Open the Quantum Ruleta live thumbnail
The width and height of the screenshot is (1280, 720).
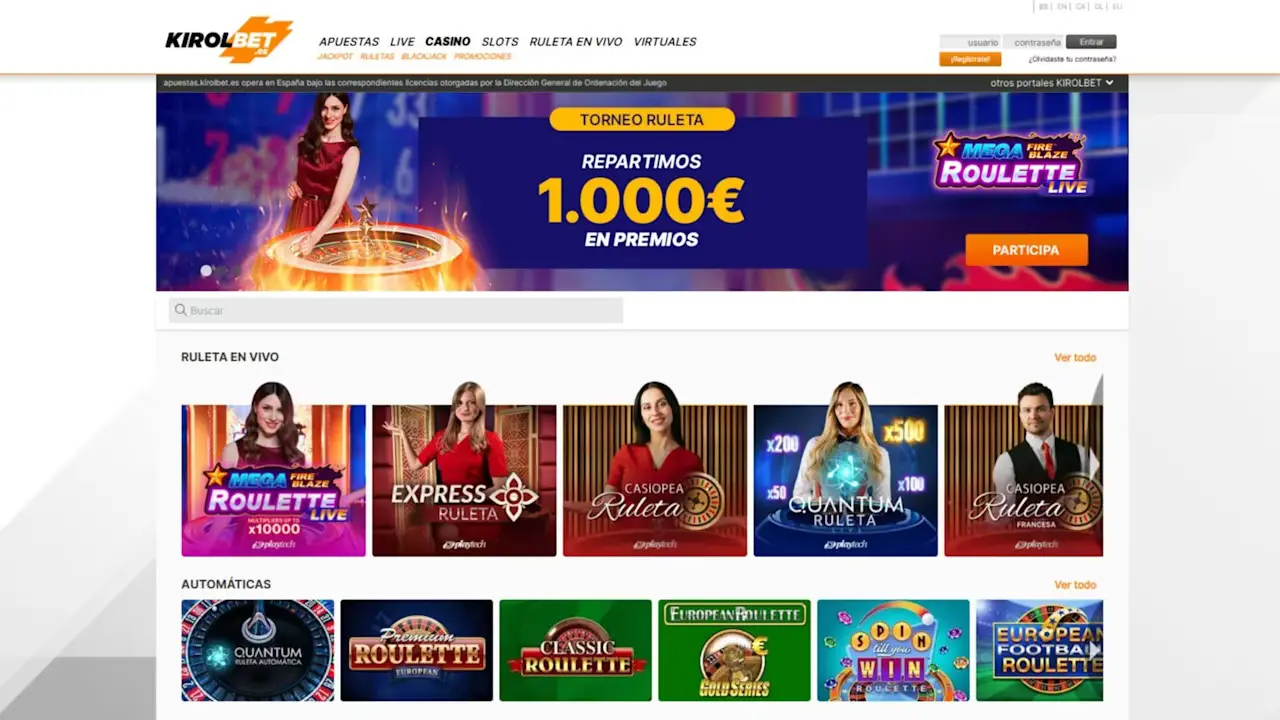846,470
